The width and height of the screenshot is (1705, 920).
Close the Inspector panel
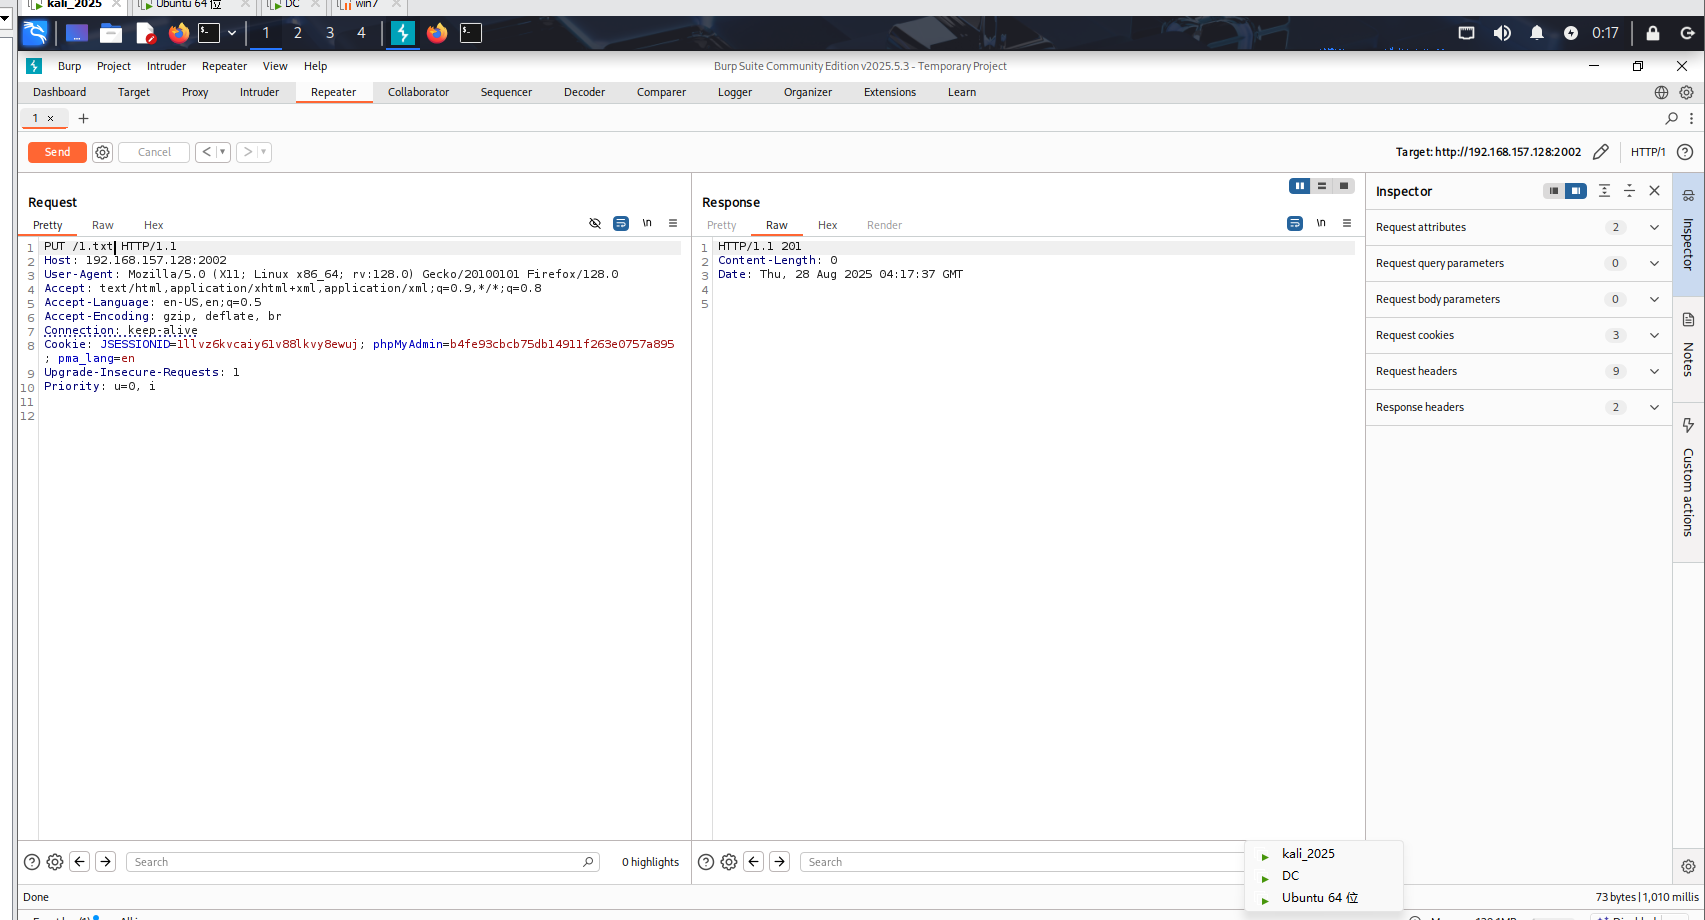point(1654,191)
